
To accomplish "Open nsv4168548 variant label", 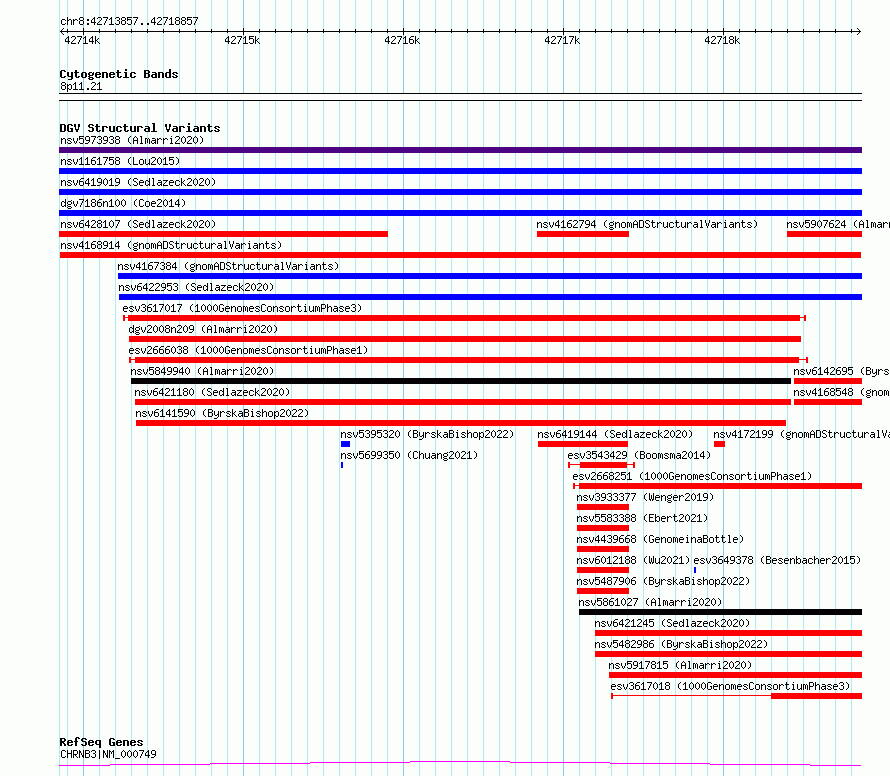I will tap(841, 392).
